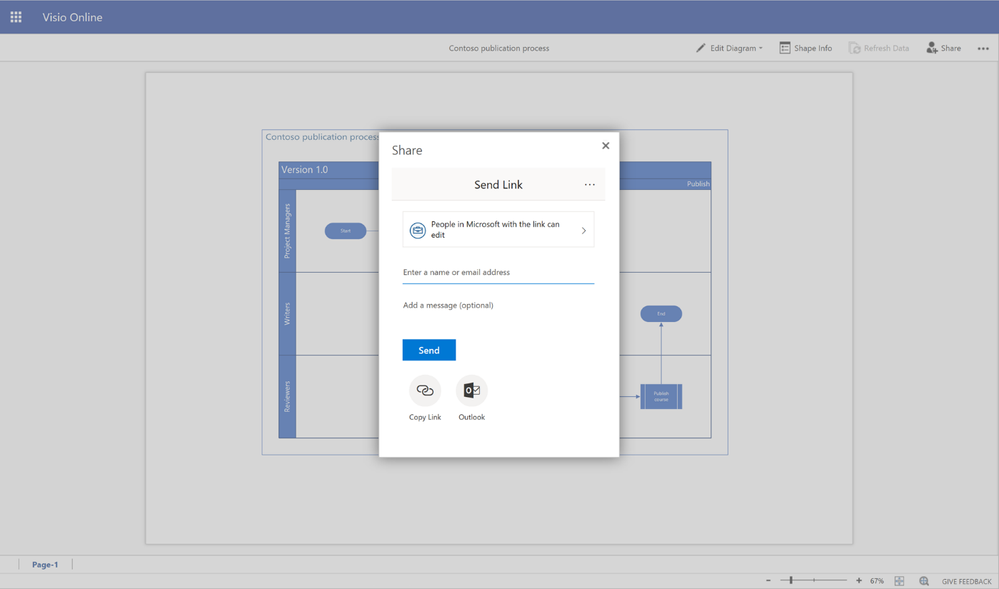999x589 pixels.
Task: Click the zoom slider handle
Action: [791, 581]
